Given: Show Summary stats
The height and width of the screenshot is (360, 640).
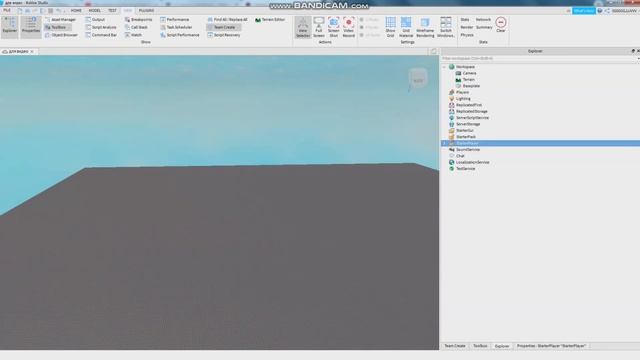Looking at the screenshot, I should click(484, 27).
